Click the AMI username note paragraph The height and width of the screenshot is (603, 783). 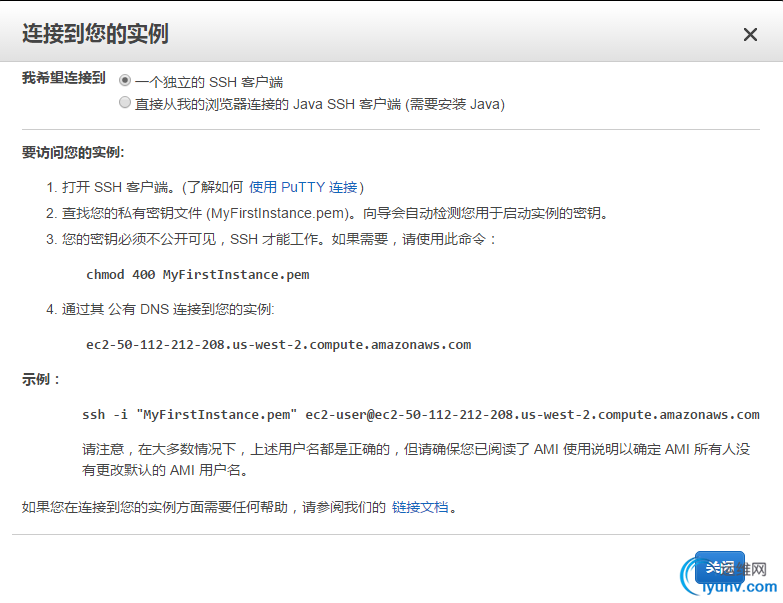click(416, 459)
